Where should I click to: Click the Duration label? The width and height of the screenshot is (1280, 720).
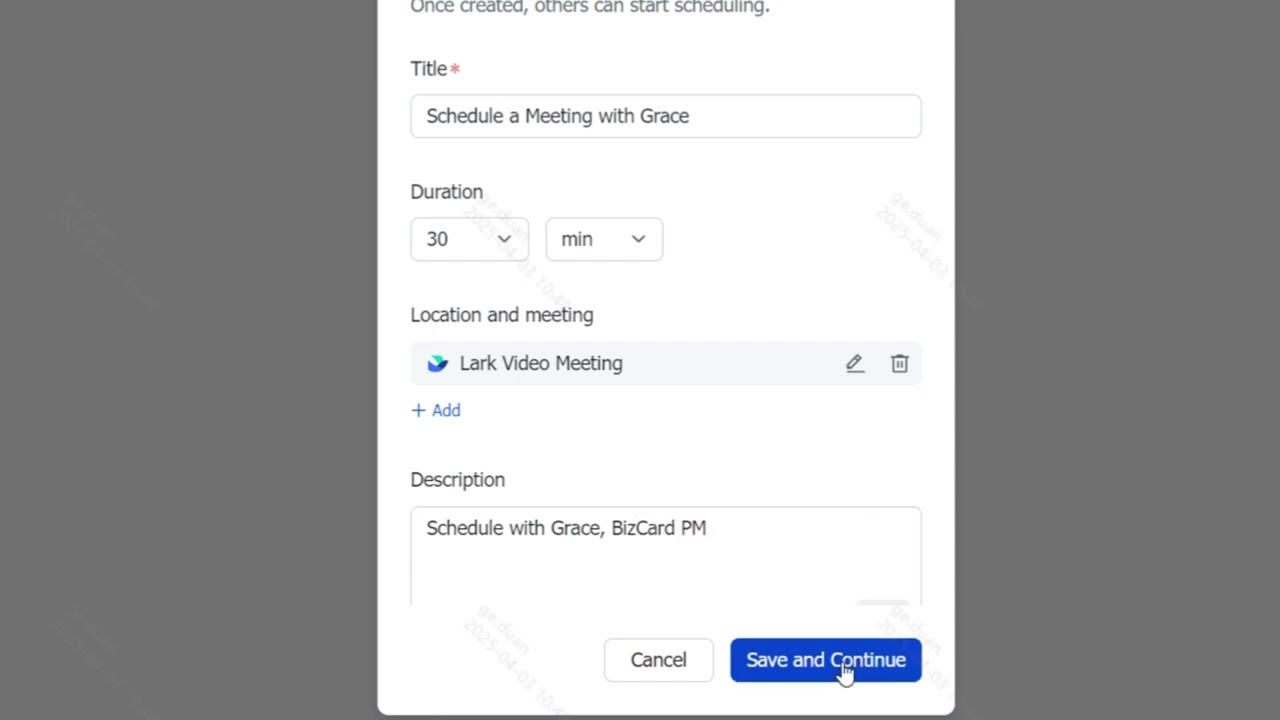[x=446, y=192]
